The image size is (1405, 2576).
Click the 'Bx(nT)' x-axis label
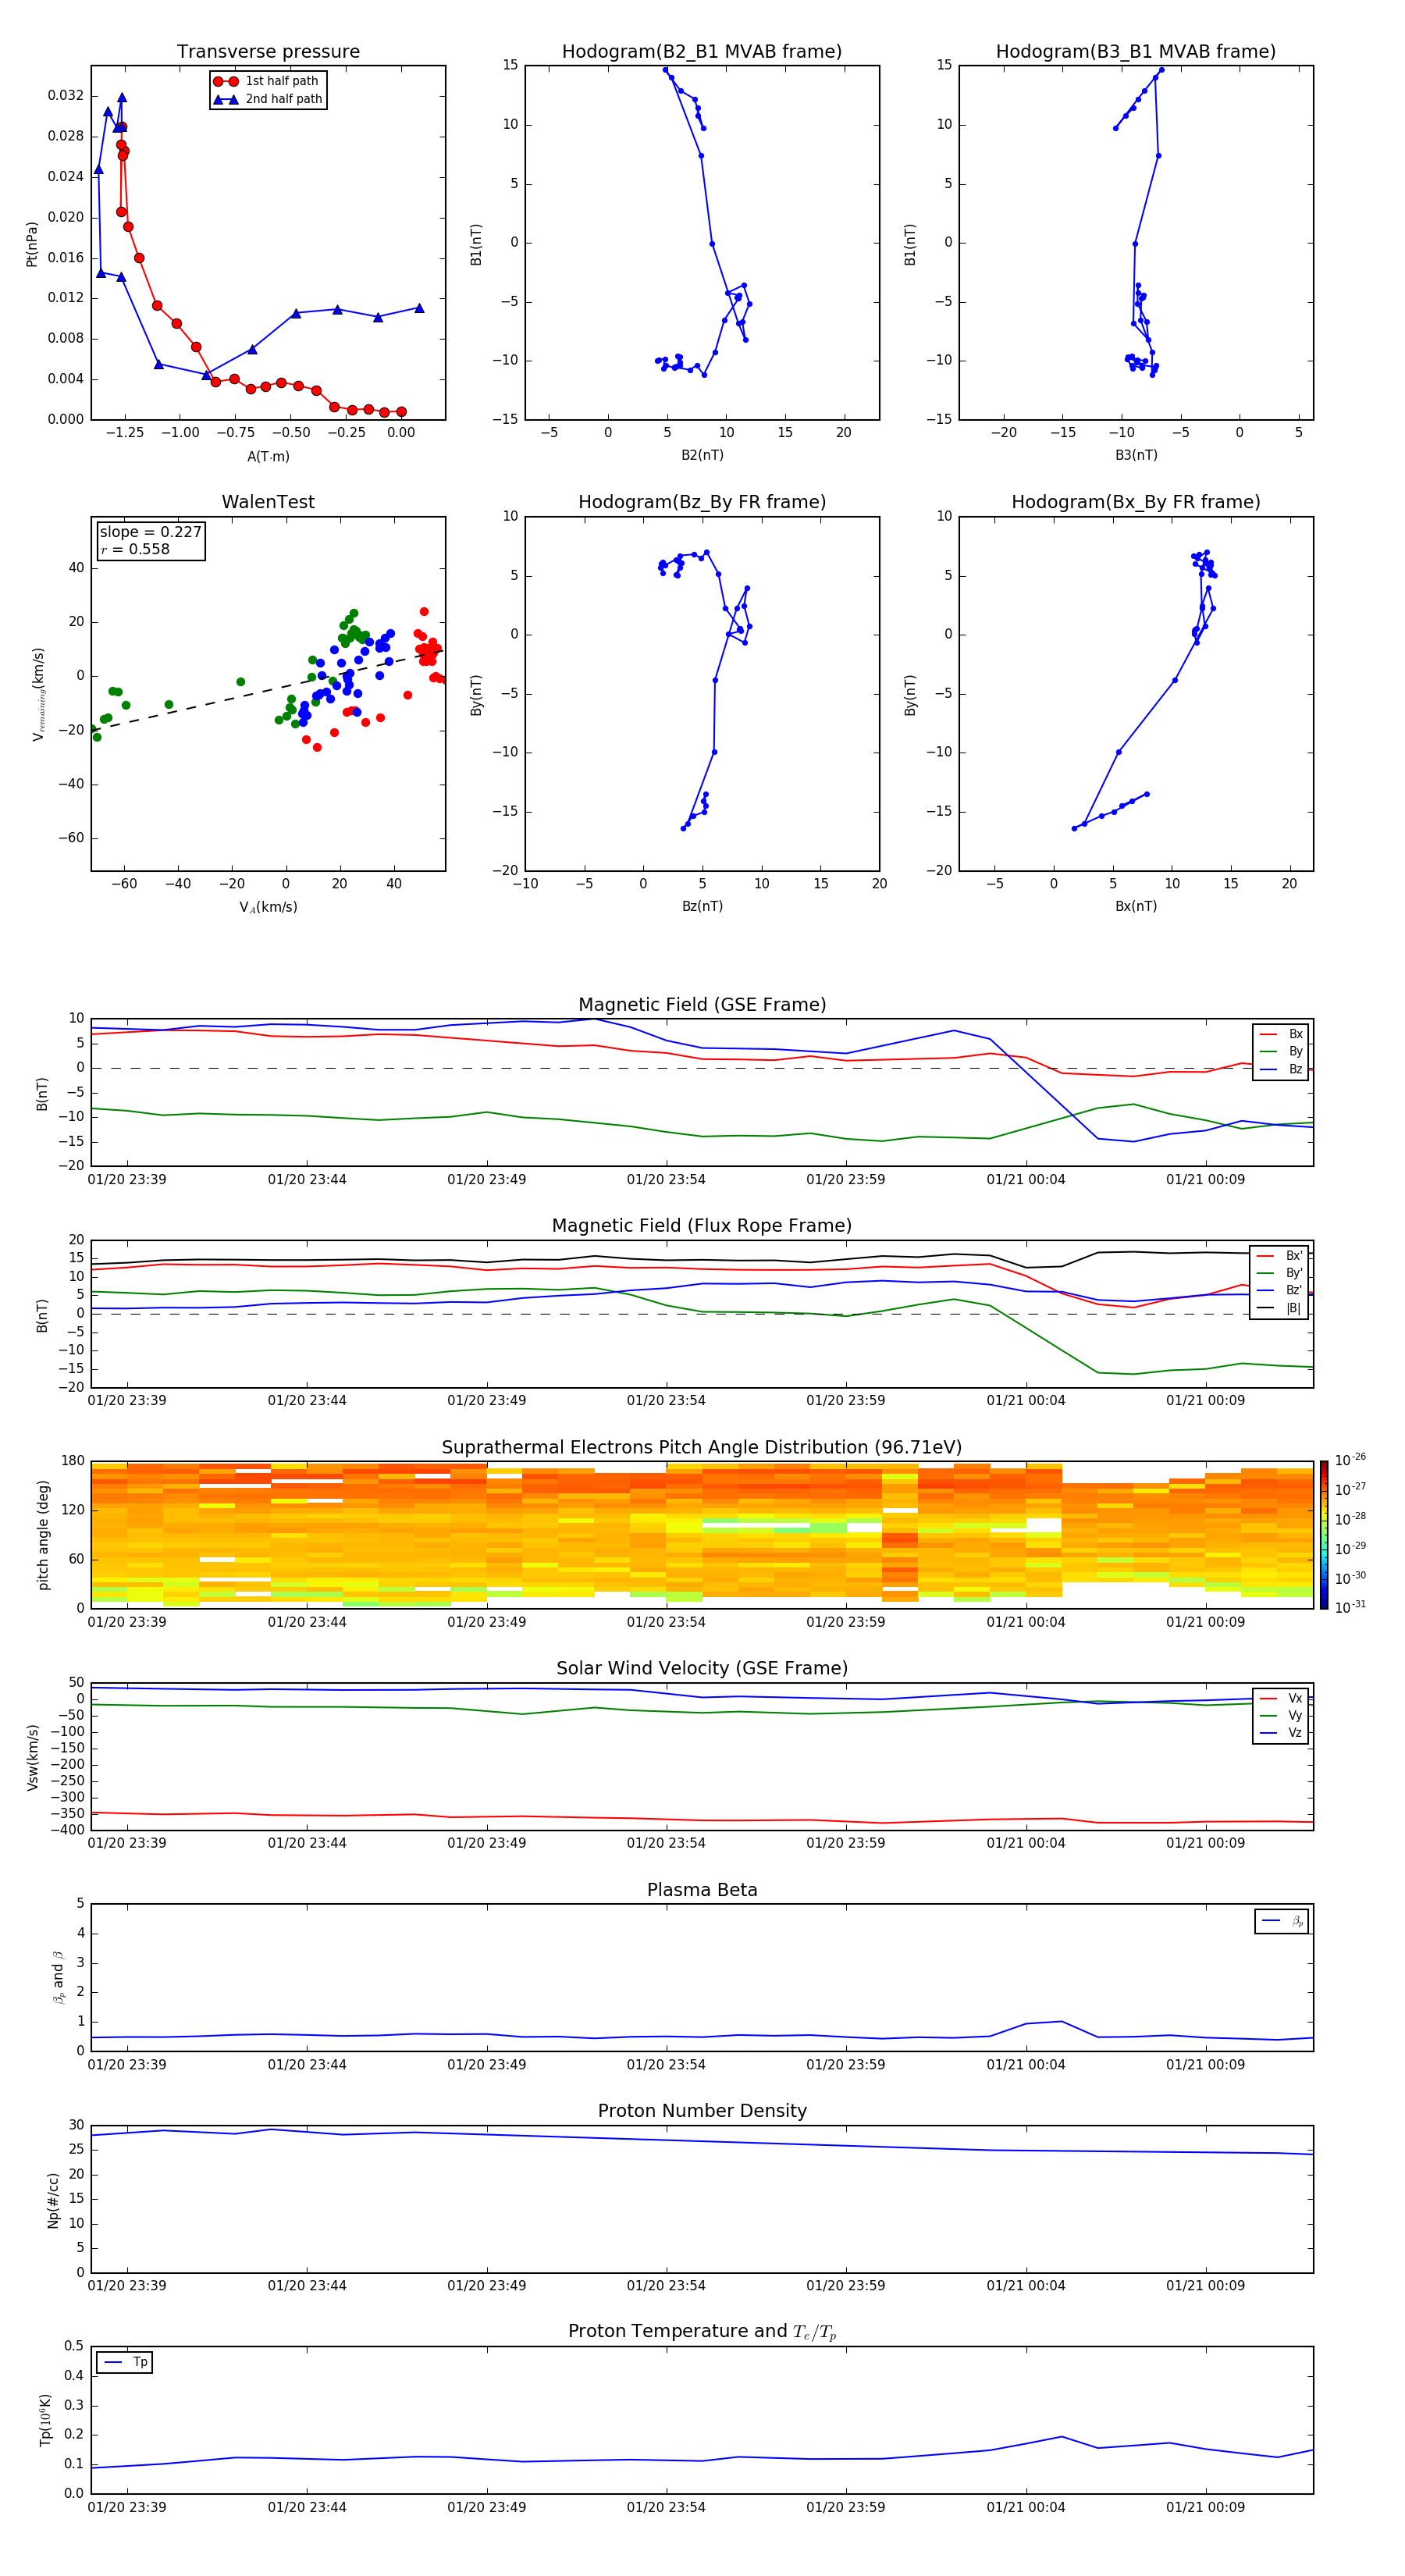point(1136,907)
